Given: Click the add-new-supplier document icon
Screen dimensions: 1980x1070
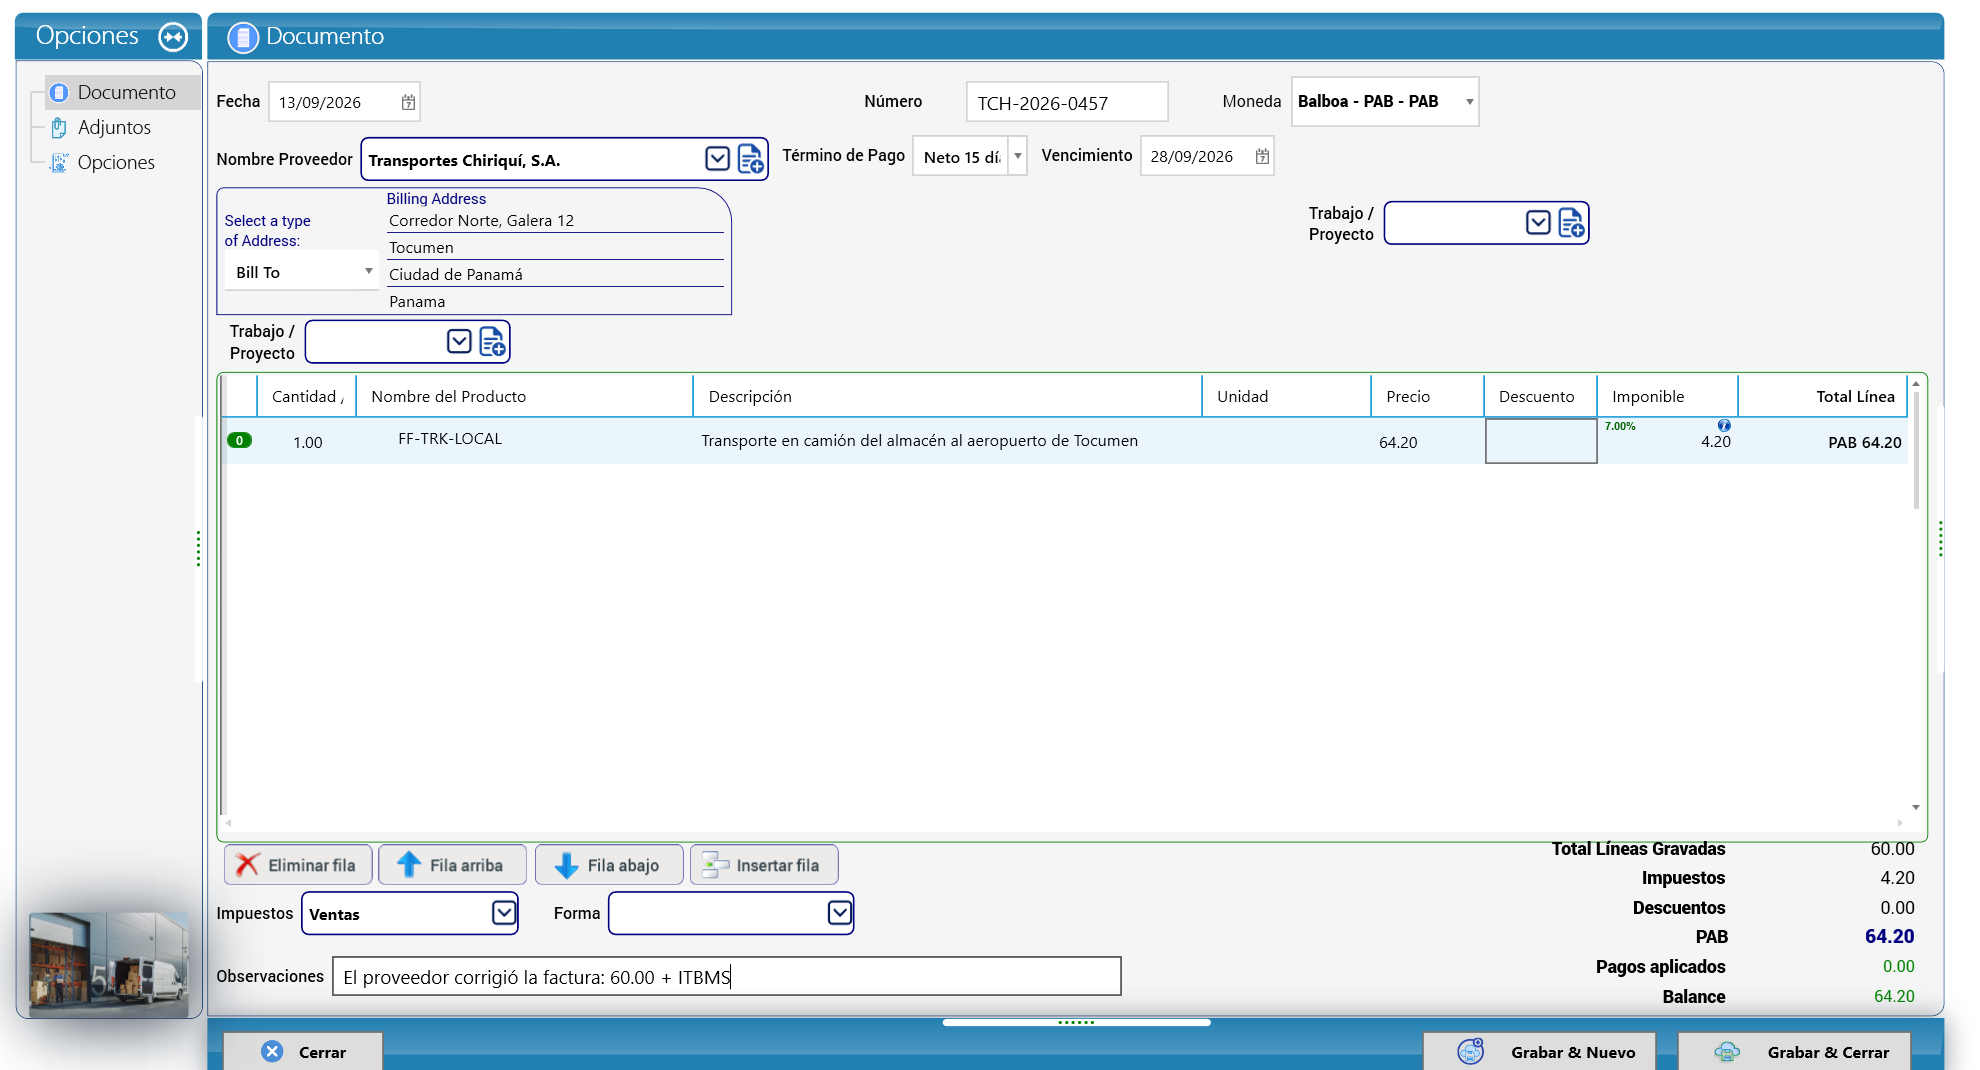Looking at the screenshot, I should tap(751, 159).
